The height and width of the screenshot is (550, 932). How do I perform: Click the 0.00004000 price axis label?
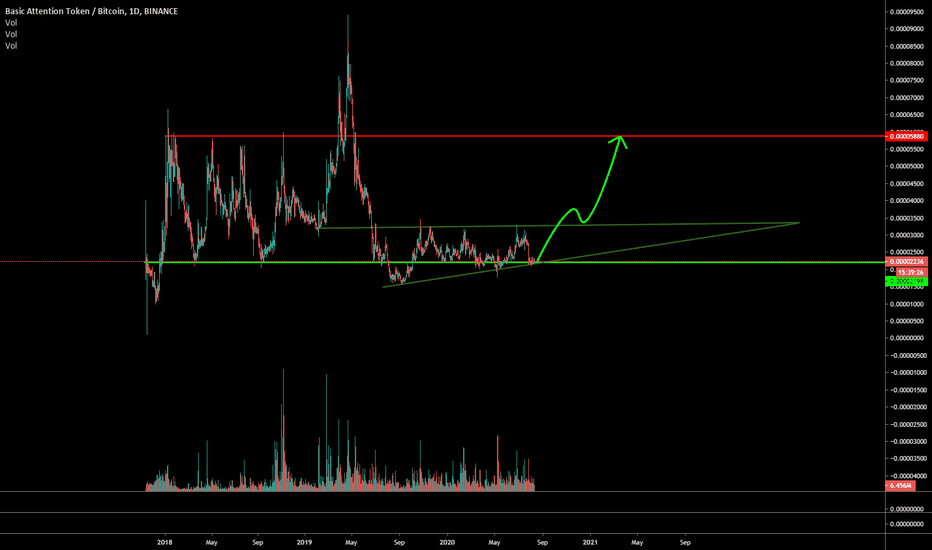click(907, 201)
